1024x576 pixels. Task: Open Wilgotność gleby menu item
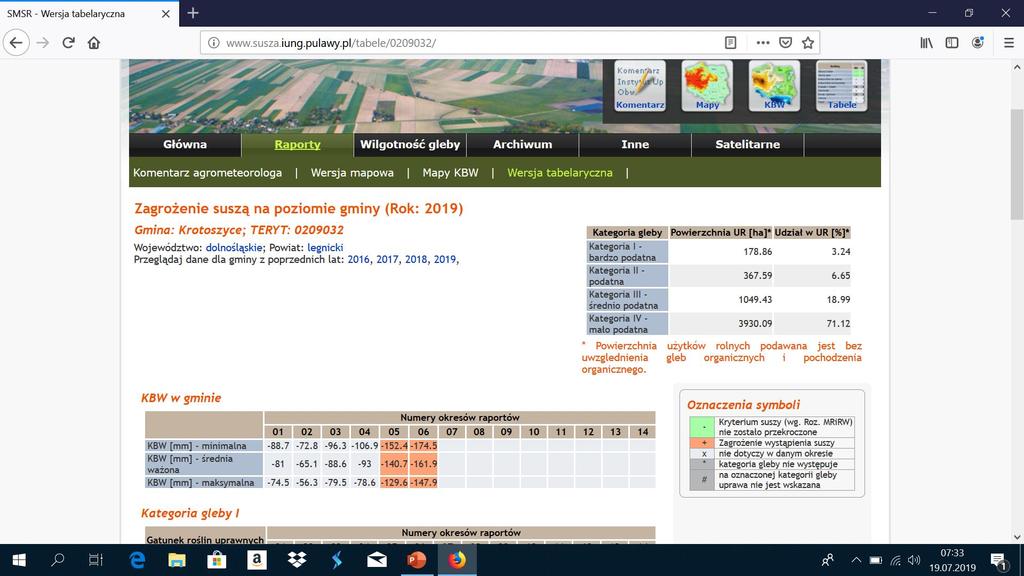410,145
